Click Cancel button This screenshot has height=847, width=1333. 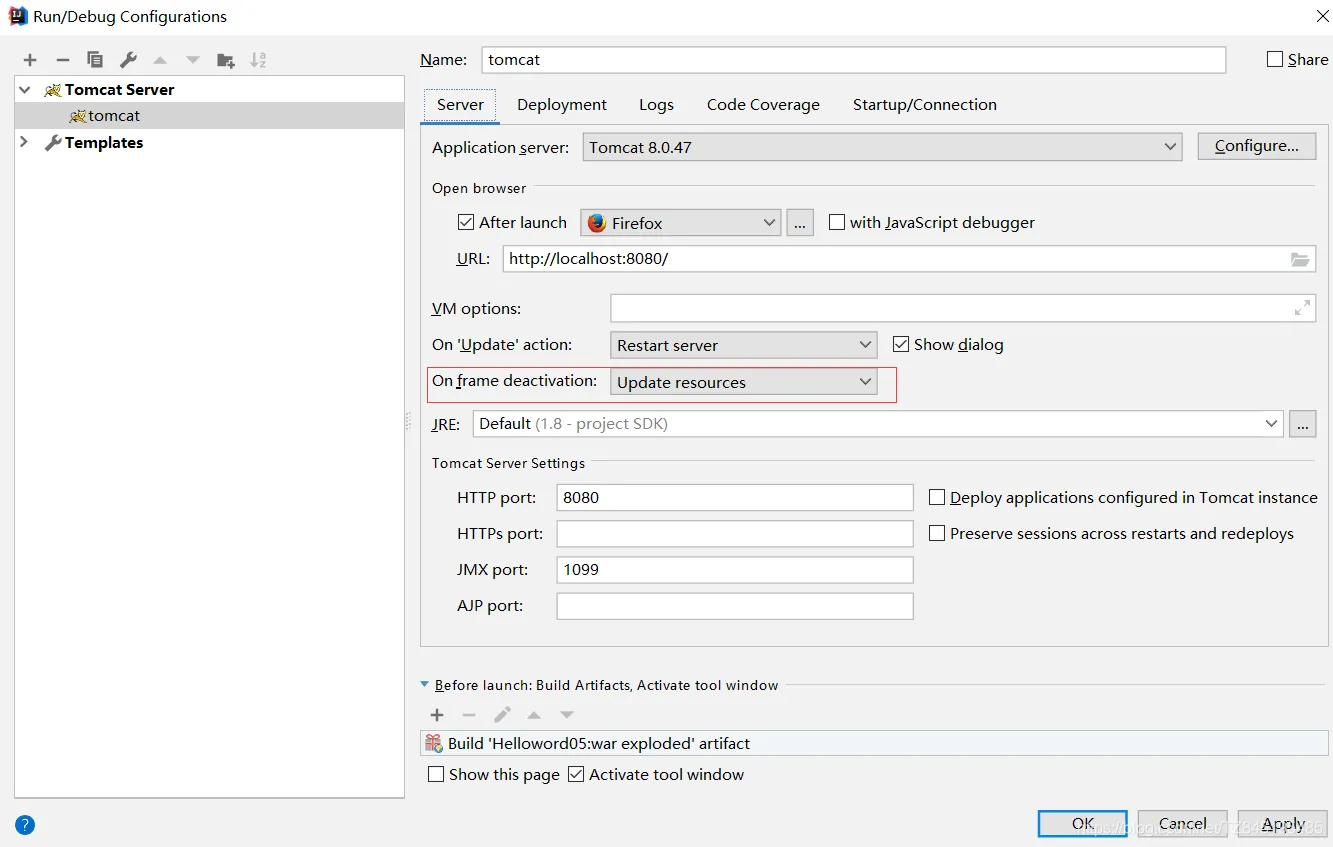pyautogui.click(x=1183, y=824)
